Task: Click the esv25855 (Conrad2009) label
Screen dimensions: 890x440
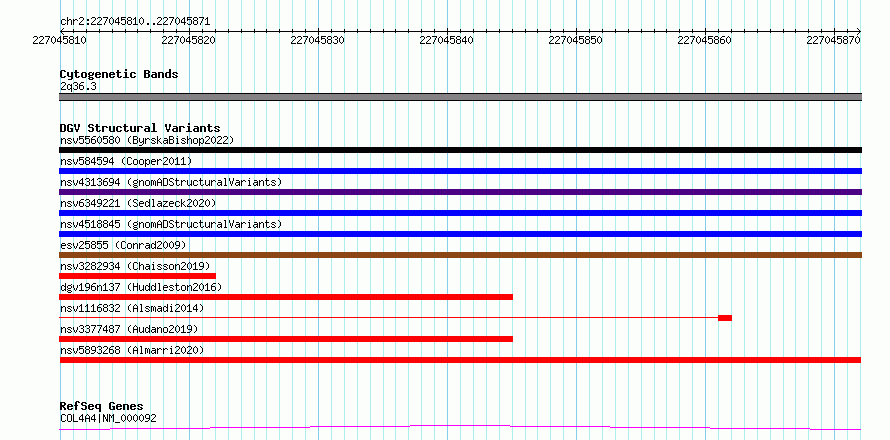Action: pyautogui.click(x=123, y=245)
